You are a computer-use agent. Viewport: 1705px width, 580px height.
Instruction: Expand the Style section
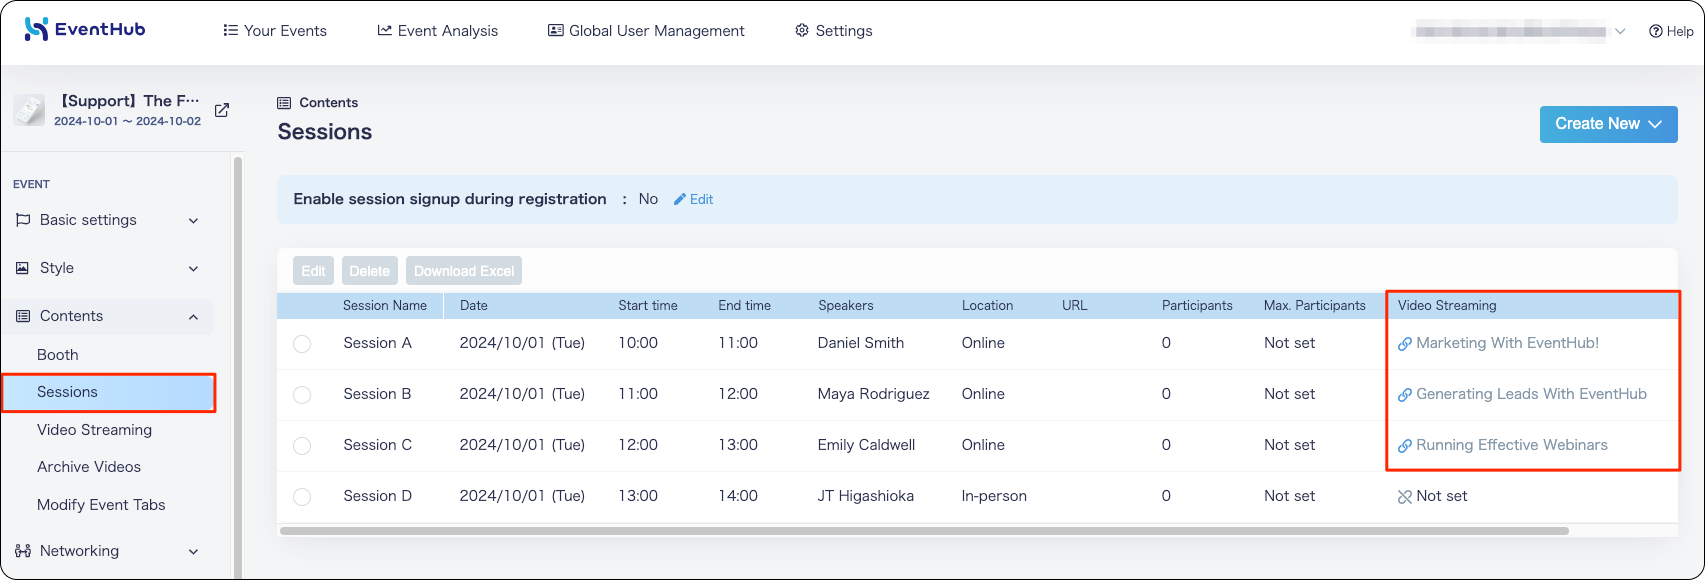click(194, 269)
